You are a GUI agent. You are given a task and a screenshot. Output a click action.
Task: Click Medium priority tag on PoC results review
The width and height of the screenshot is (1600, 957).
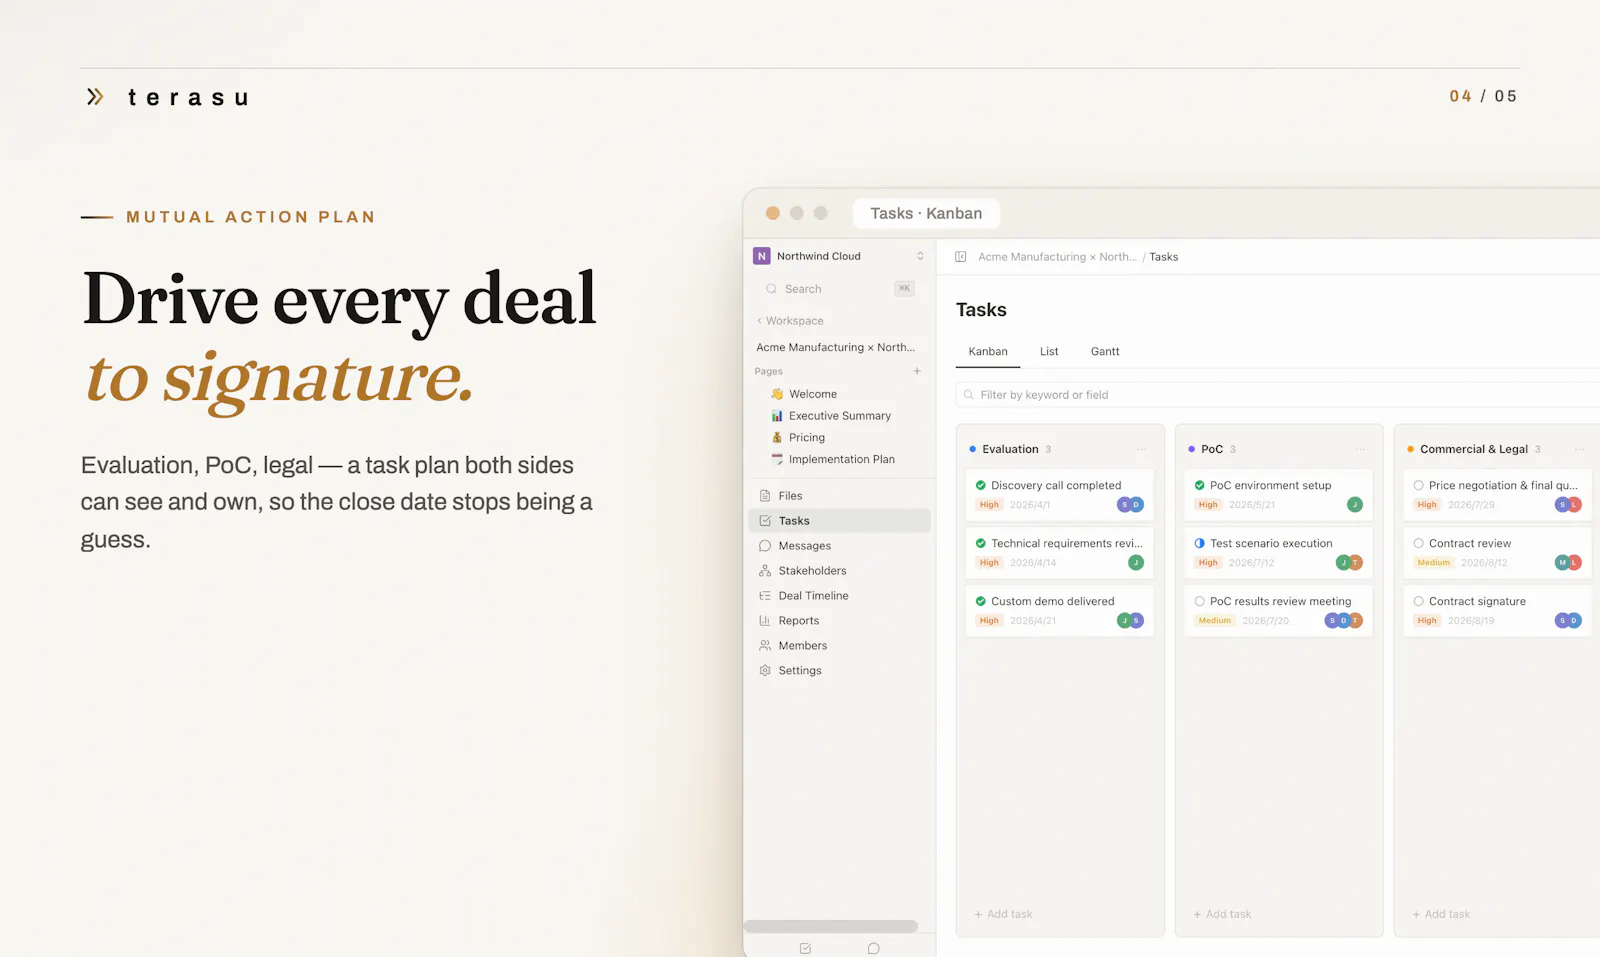[x=1215, y=621]
